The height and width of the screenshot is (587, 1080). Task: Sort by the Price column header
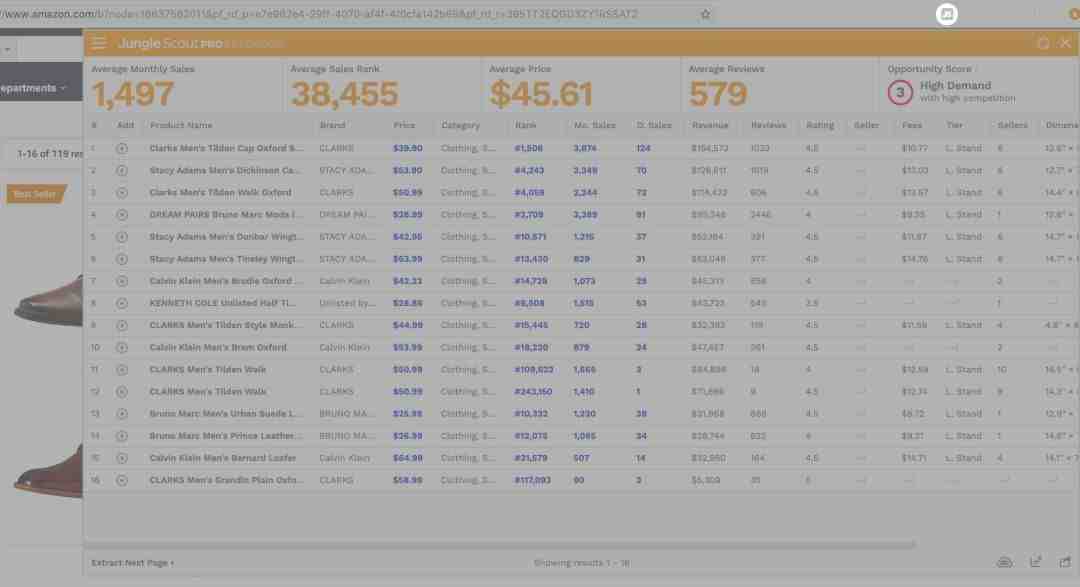tap(404, 125)
